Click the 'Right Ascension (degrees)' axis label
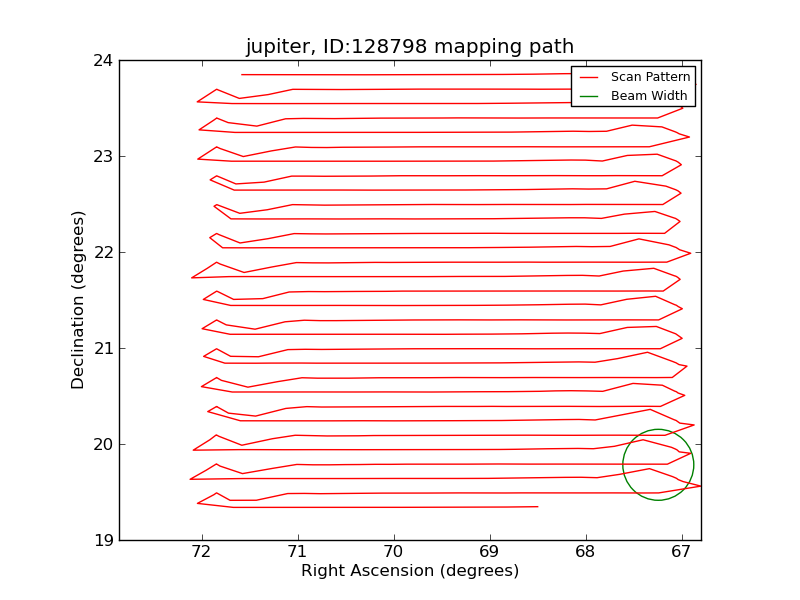This screenshot has width=800, height=600. [x=410, y=570]
